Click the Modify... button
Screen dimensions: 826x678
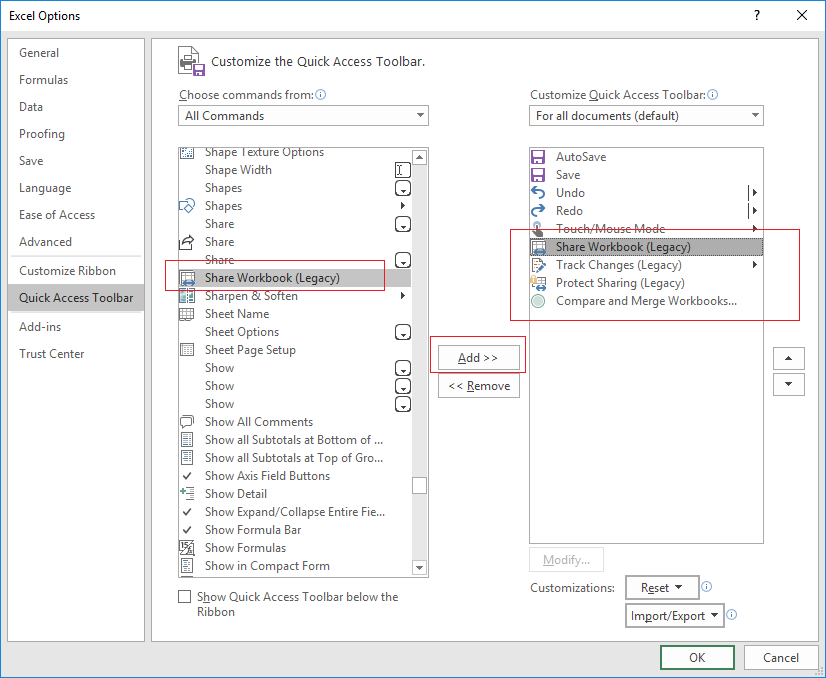pos(566,559)
